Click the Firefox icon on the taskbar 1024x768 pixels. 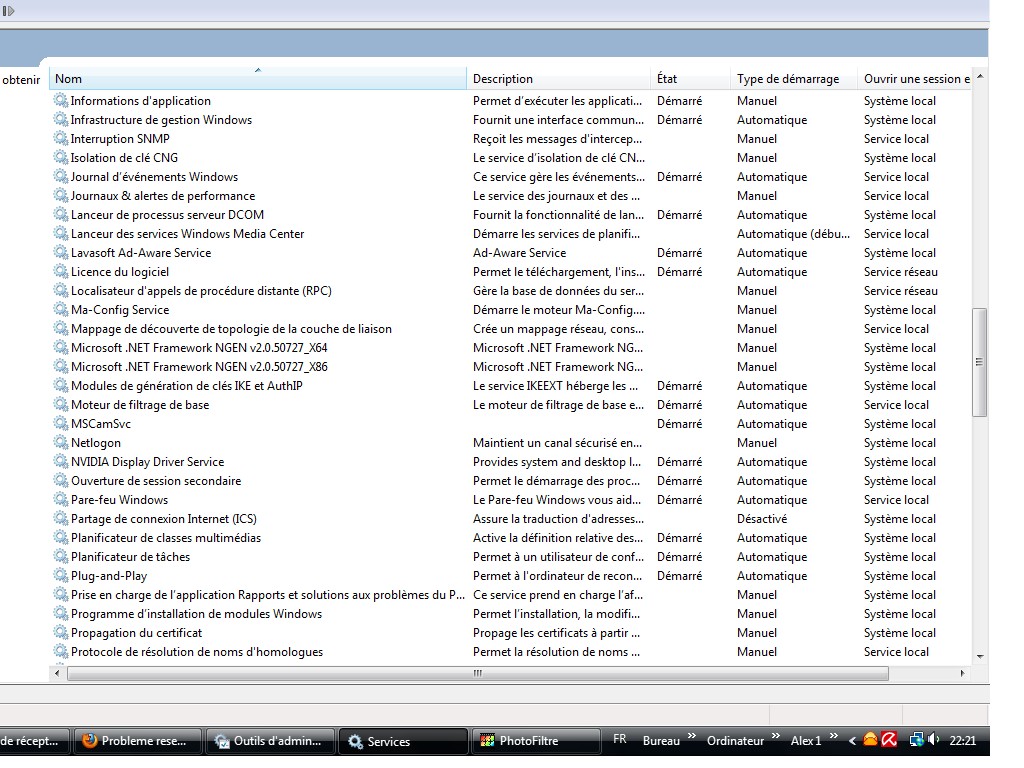(x=89, y=741)
